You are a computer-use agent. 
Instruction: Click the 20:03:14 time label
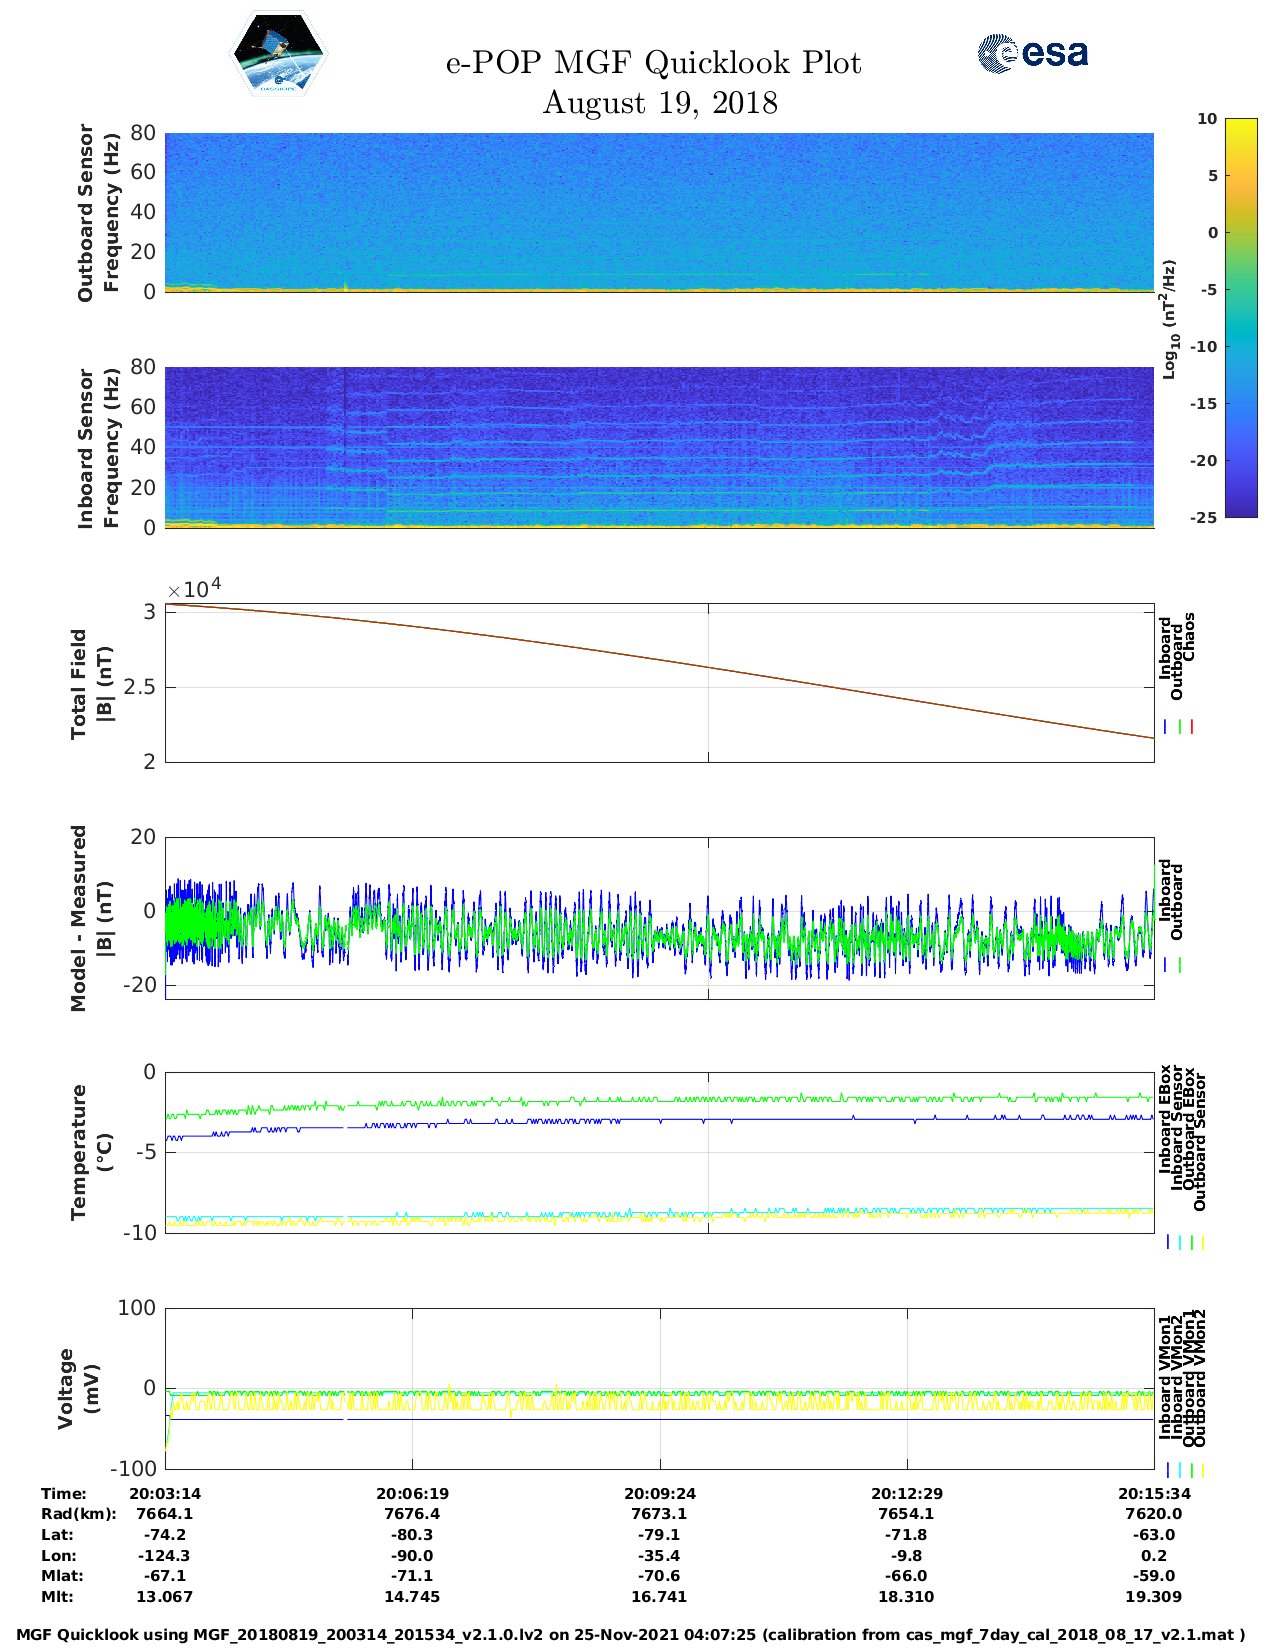coord(165,1493)
